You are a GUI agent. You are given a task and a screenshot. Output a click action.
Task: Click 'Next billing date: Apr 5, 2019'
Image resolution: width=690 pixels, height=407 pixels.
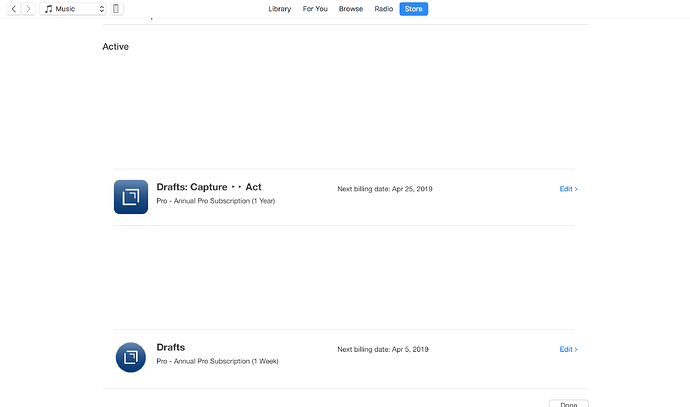(383, 349)
